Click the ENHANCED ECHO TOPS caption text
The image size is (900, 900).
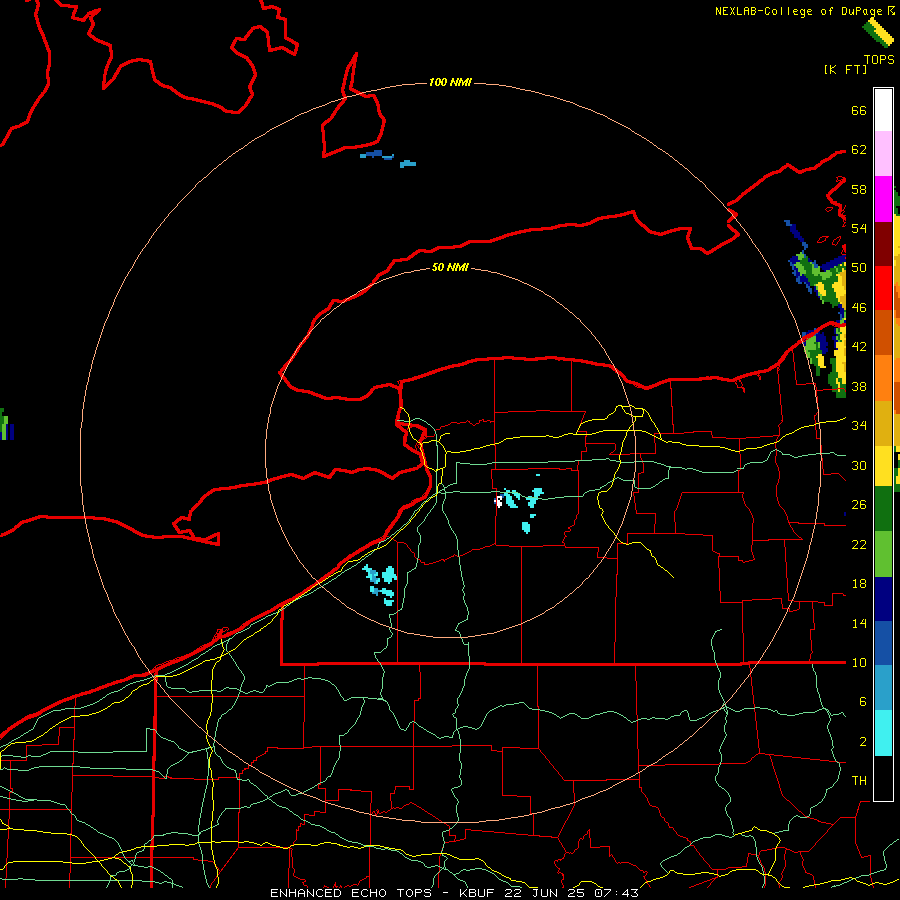350,893
